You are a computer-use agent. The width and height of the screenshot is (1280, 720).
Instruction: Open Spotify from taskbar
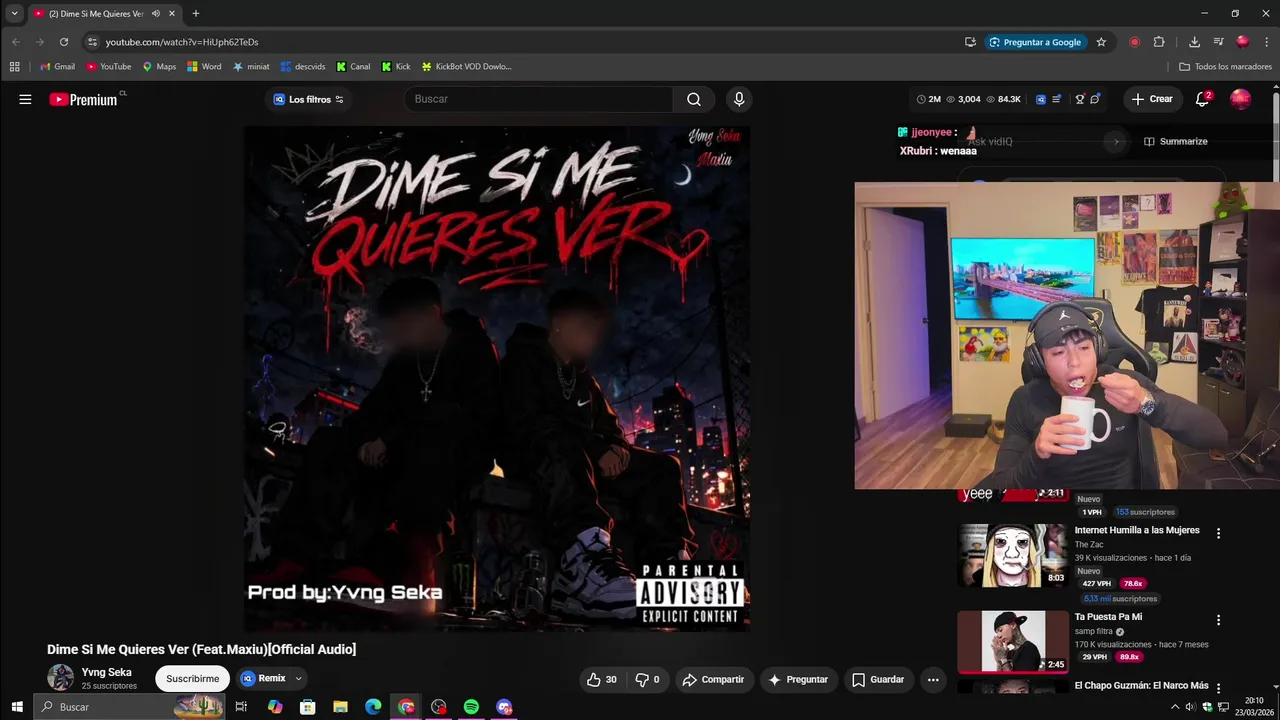471,707
